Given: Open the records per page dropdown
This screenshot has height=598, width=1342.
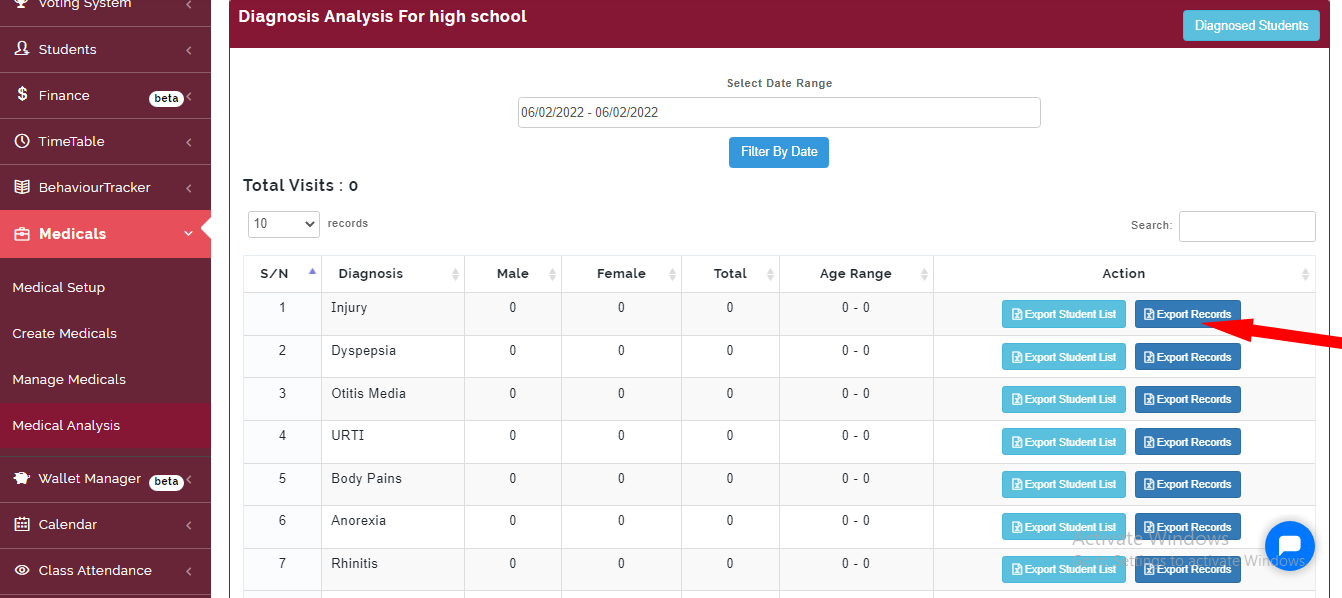Looking at the screenshot, I should pos(284,224).
